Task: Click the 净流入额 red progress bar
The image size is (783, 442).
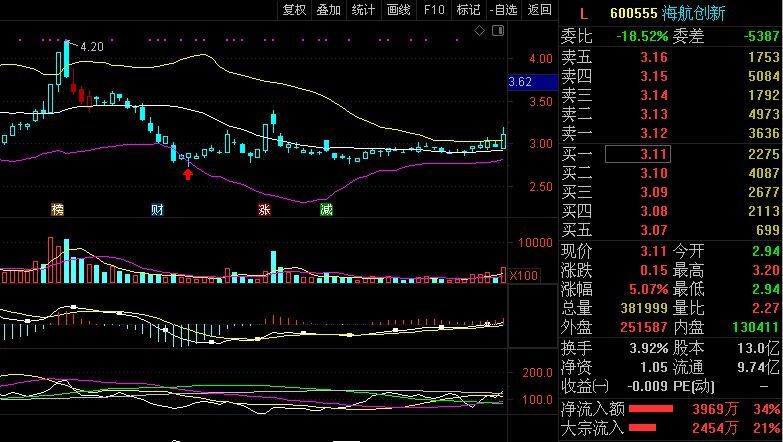Action: click(x=651, y=409)
